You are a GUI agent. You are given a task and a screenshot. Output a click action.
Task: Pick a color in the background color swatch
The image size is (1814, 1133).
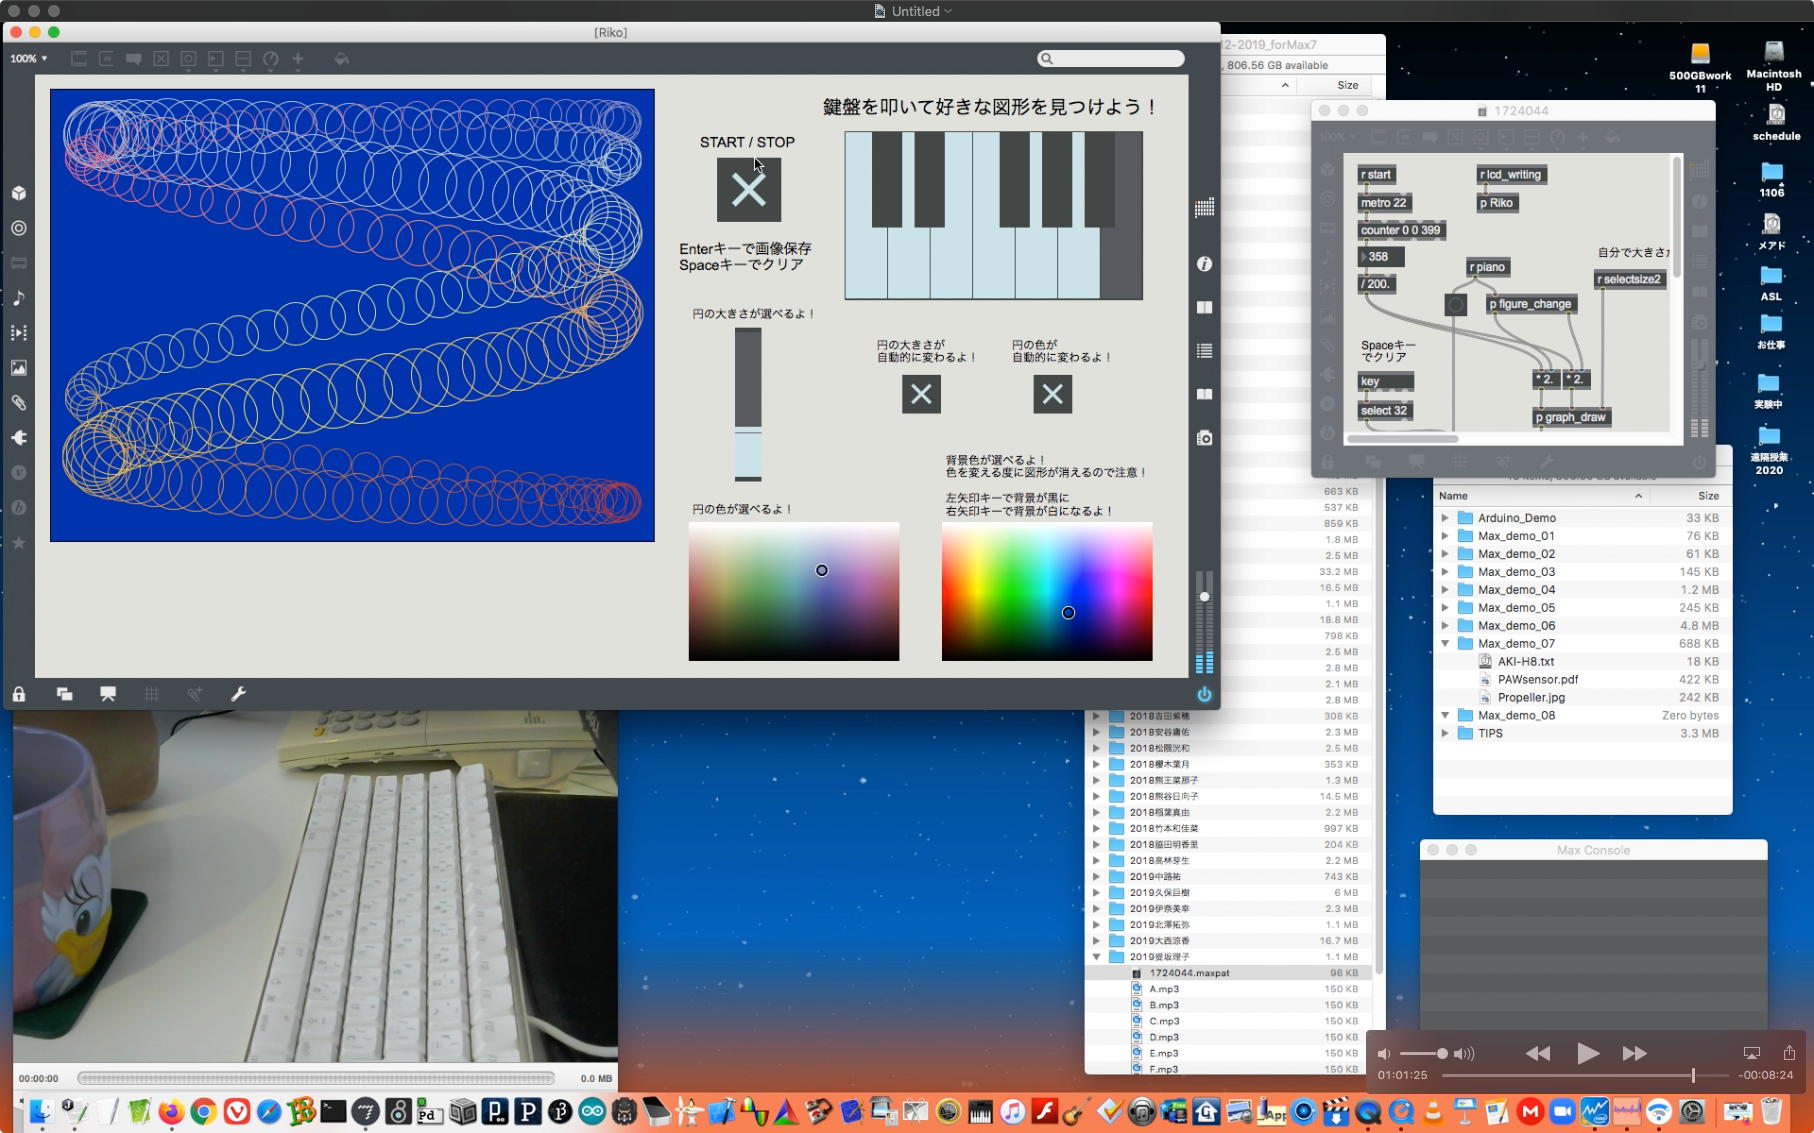pyautogui.click(x=1047, y=591)
